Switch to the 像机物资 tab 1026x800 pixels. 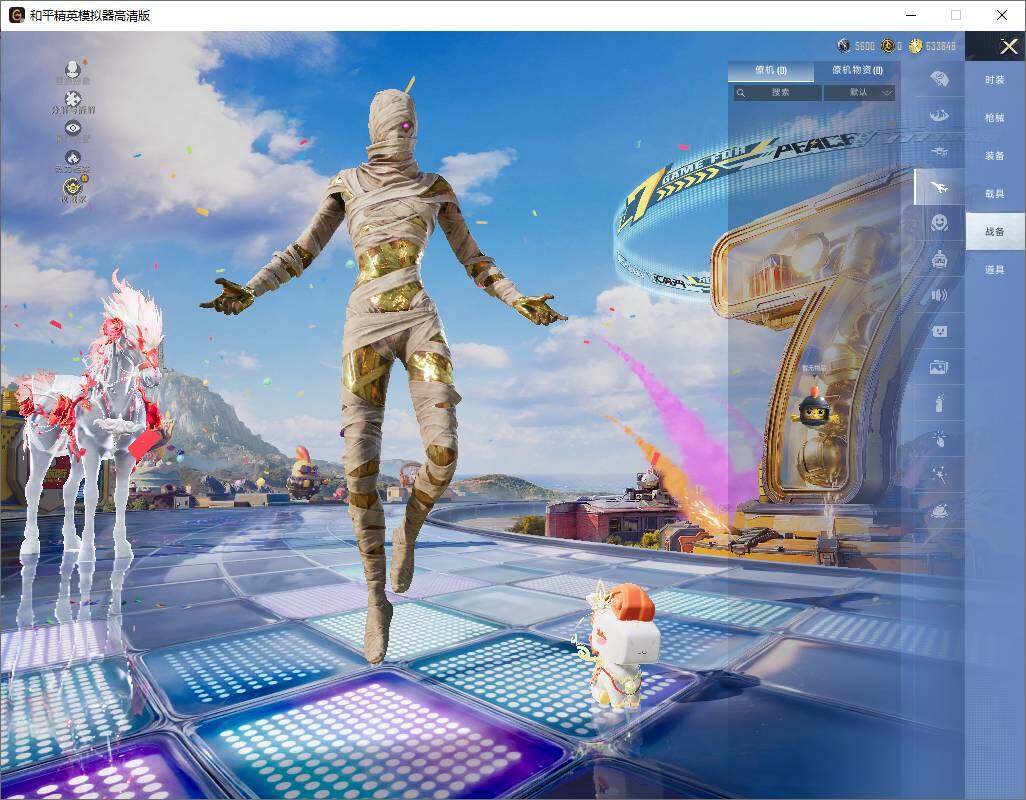857,71
